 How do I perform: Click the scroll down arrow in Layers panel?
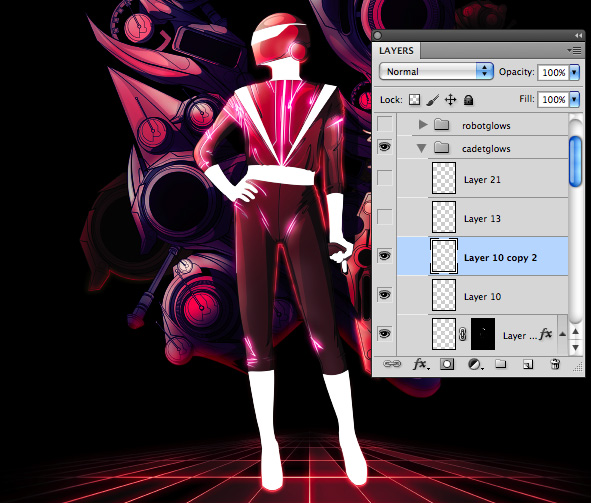coord(576,347)
